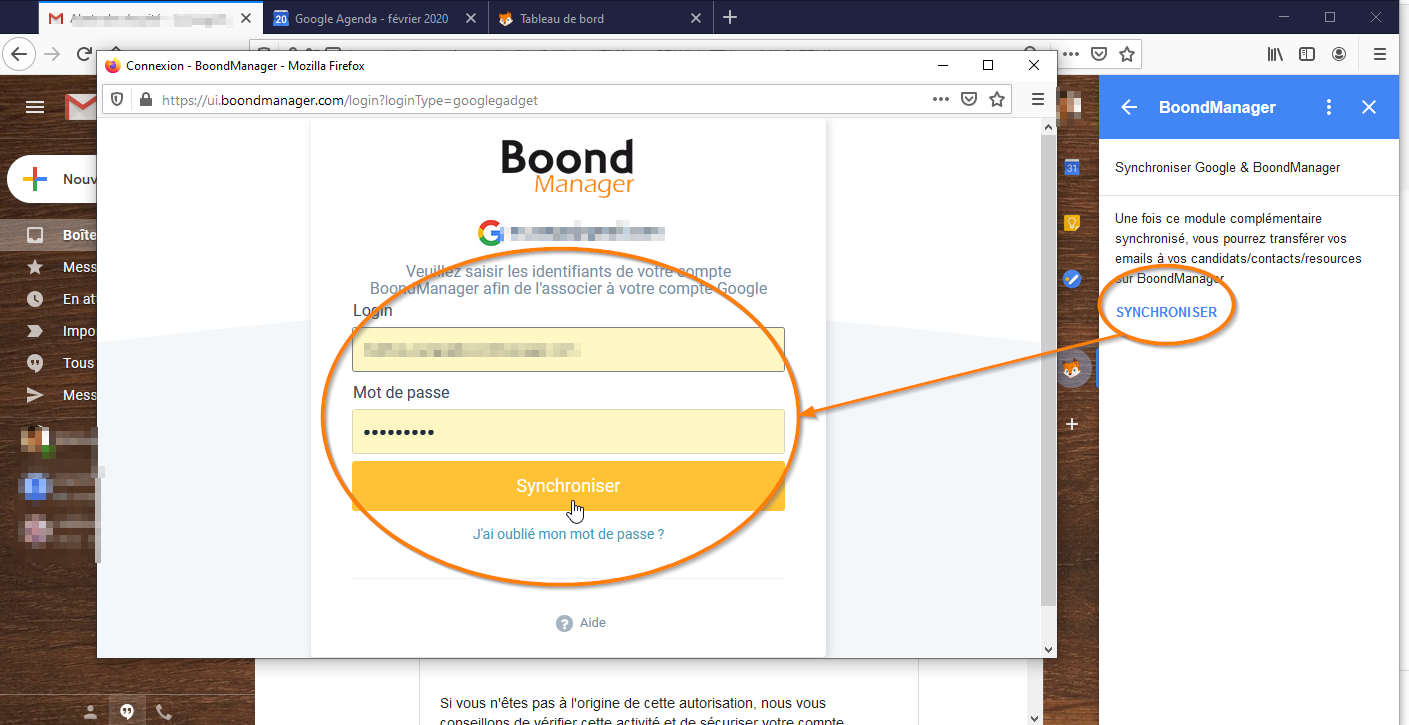Image resolution: width=1409 pixels, height=725 pixels.
Task: Click the Hangouts contacts person icon at the bottom left
Action: point(90,712)
